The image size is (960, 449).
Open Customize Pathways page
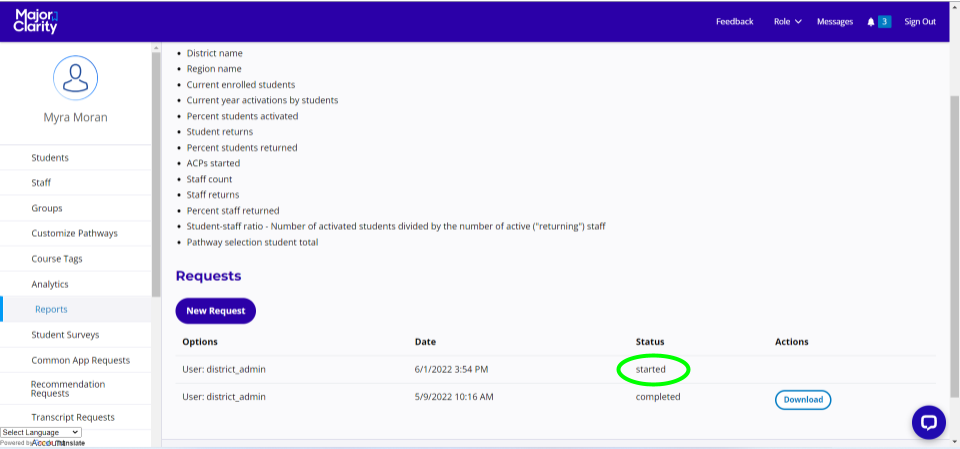(74, 233)
